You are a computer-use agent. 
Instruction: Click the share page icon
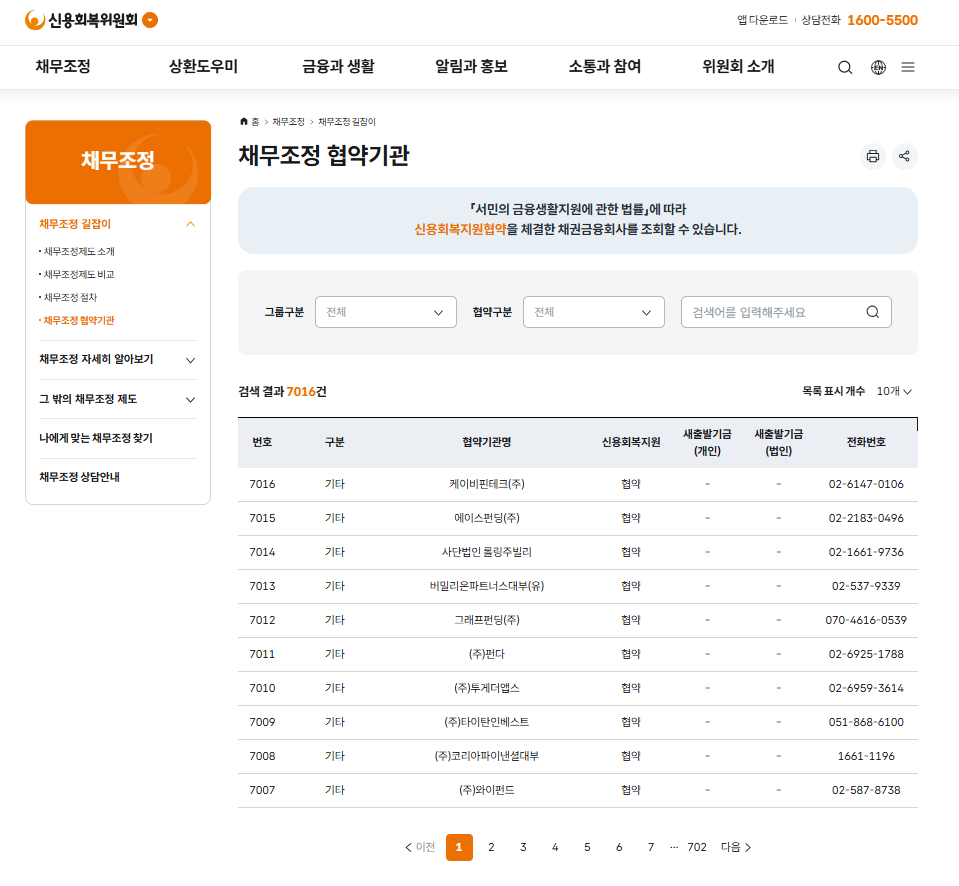point(905,157)
